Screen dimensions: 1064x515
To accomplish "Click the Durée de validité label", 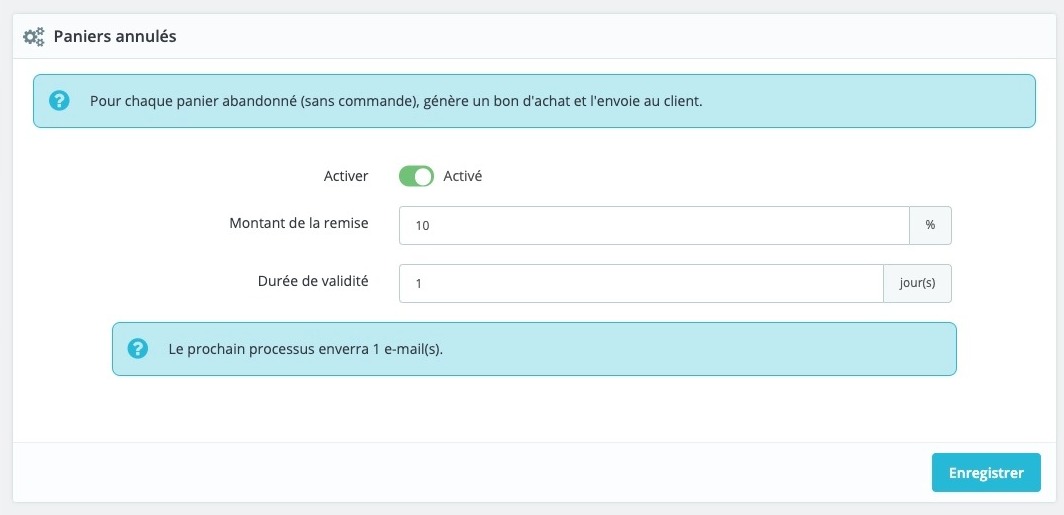I will (312, 281).
